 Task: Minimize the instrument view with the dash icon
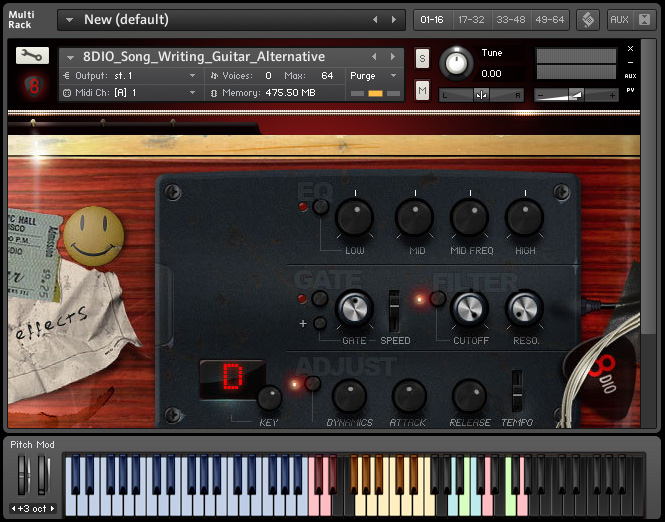pyautogui.click(x=631, y=62)
